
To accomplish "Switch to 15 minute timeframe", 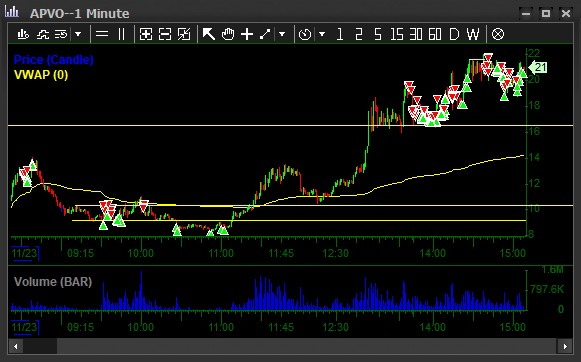I will (397, 34).
